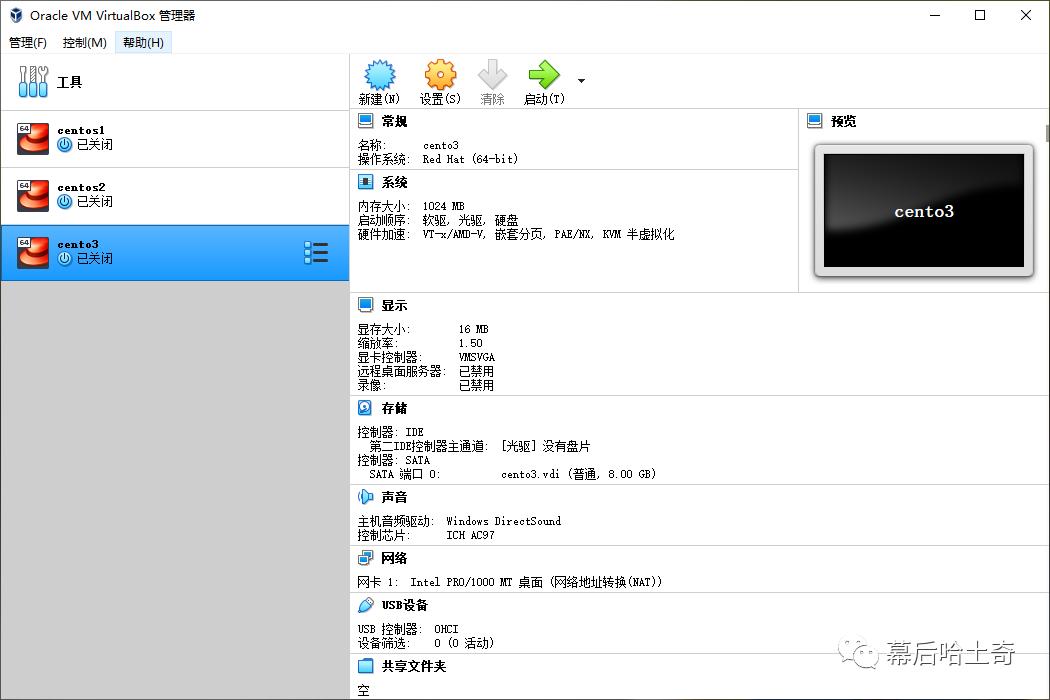Open Display (显示) section header
The image size is (1050, 700).
[394, 305]
